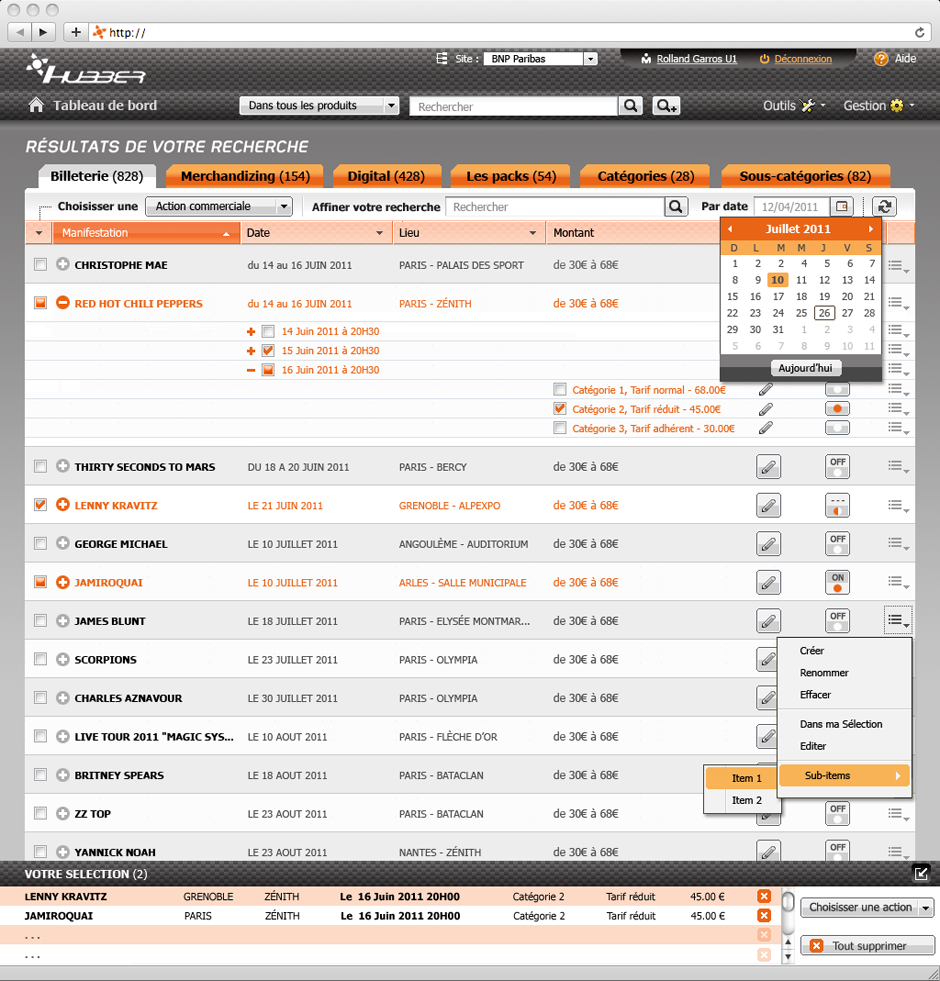Uncheck the Lenny Kravitz checkbox
The image size is (940, 981).
41,505
